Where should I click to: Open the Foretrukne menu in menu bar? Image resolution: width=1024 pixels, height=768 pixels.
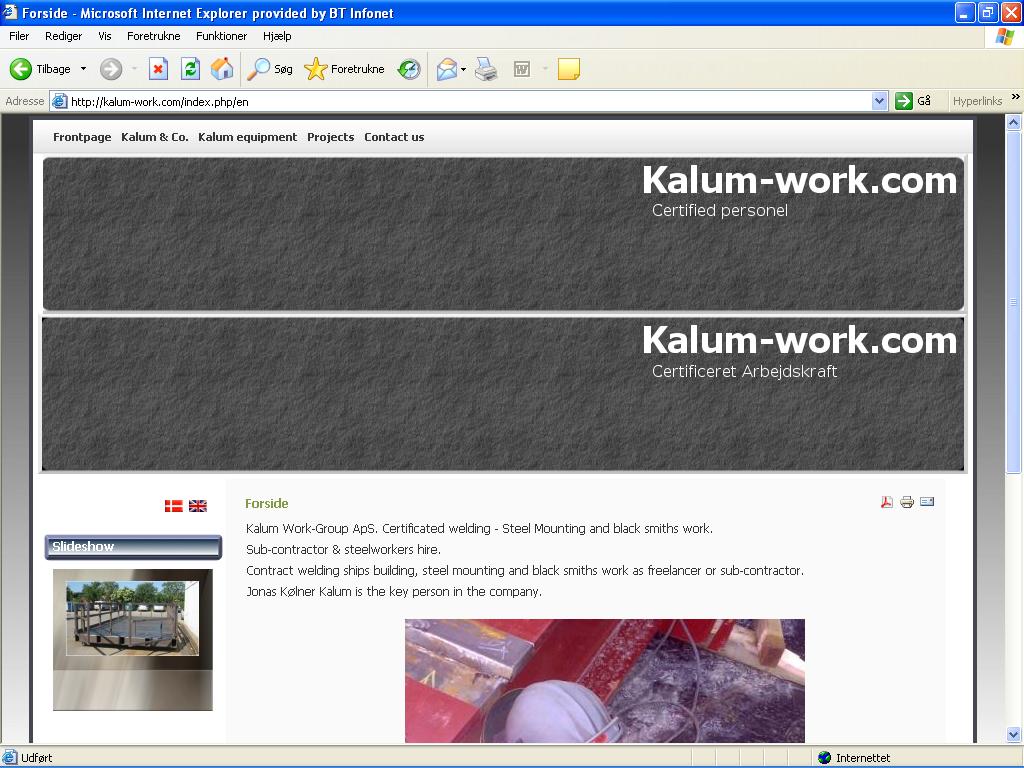pos(153,37)
